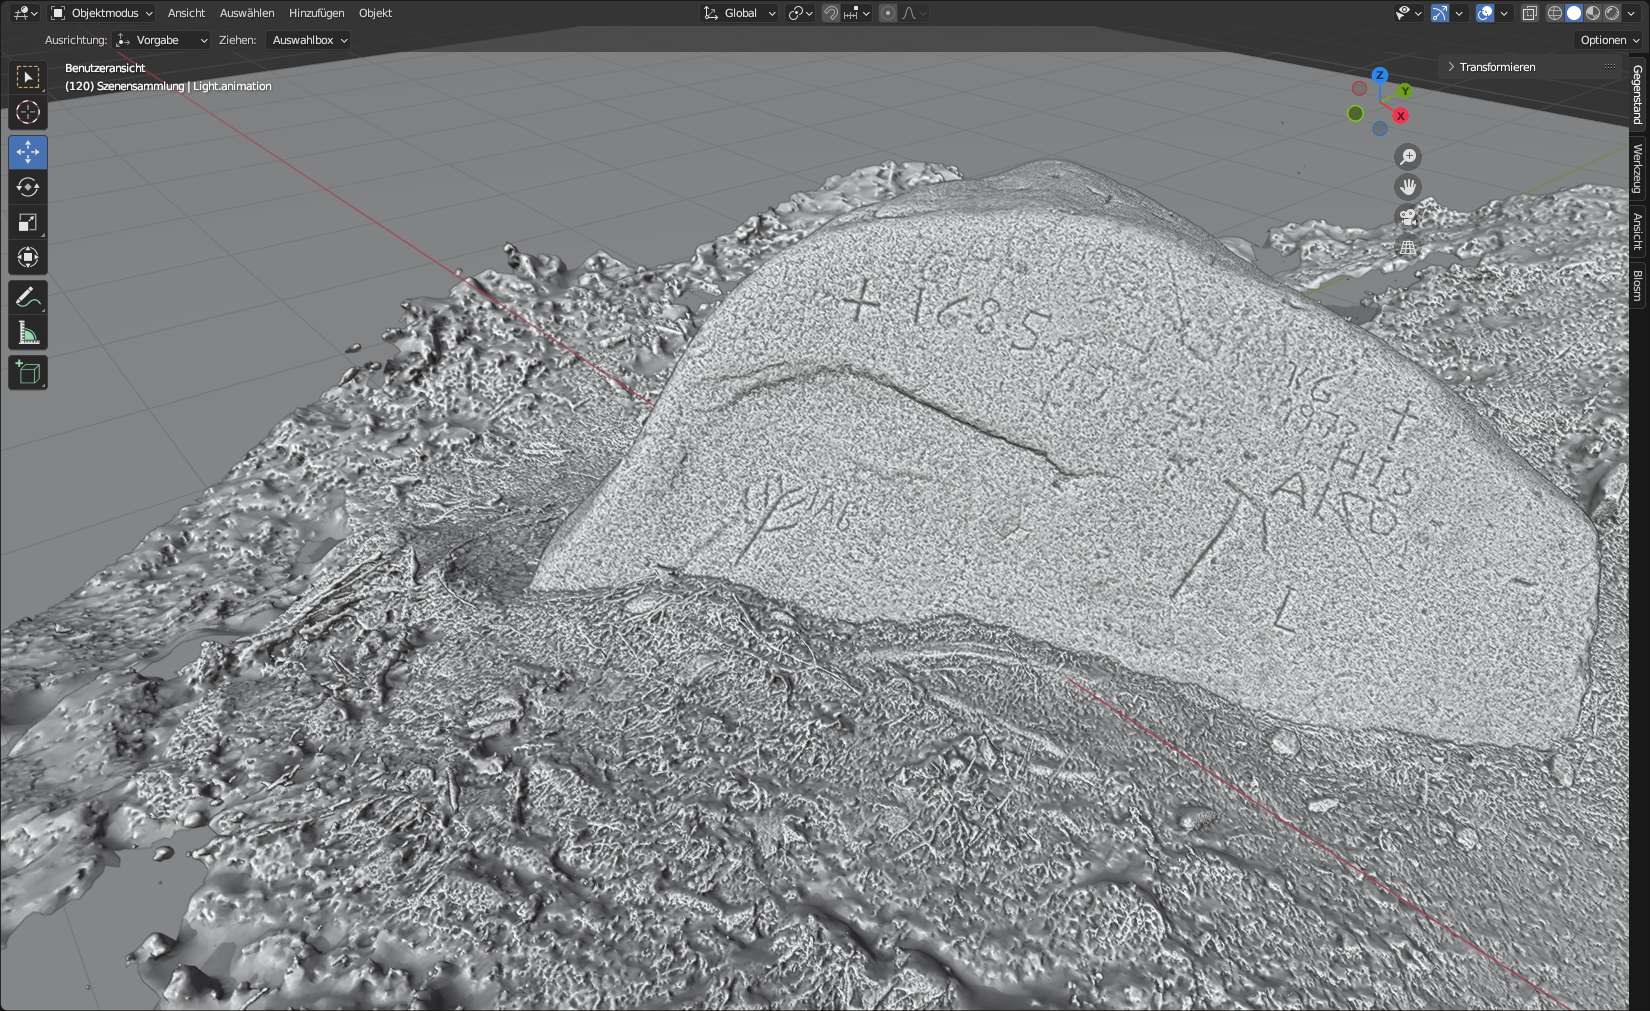1650x1011 pixels.
Task: Open the Hinzufügen menu
Action: [316, 13]
